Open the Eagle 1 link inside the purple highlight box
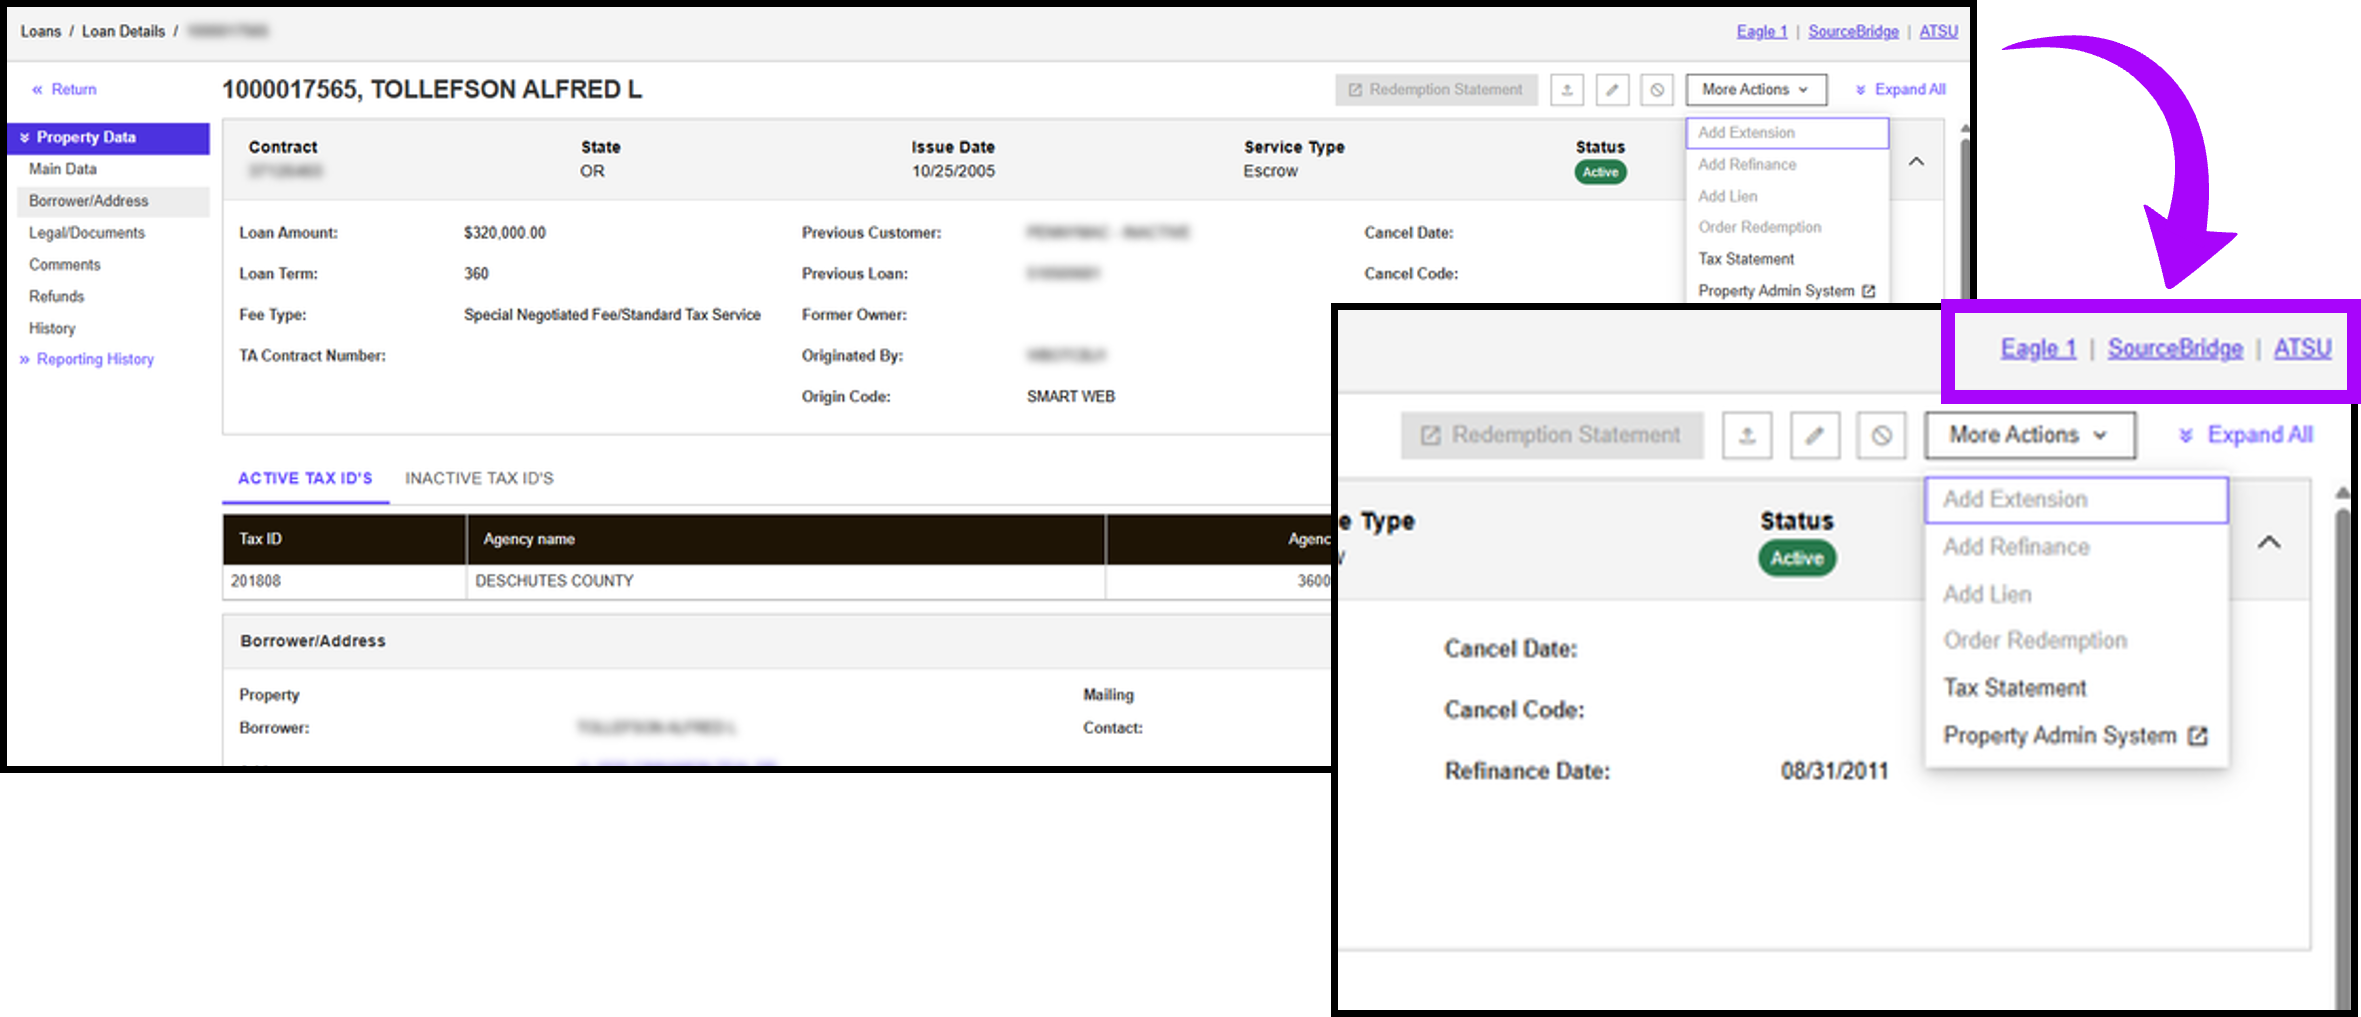Viewport: 2361px width, 1017px height. (x=2038, y=348)
